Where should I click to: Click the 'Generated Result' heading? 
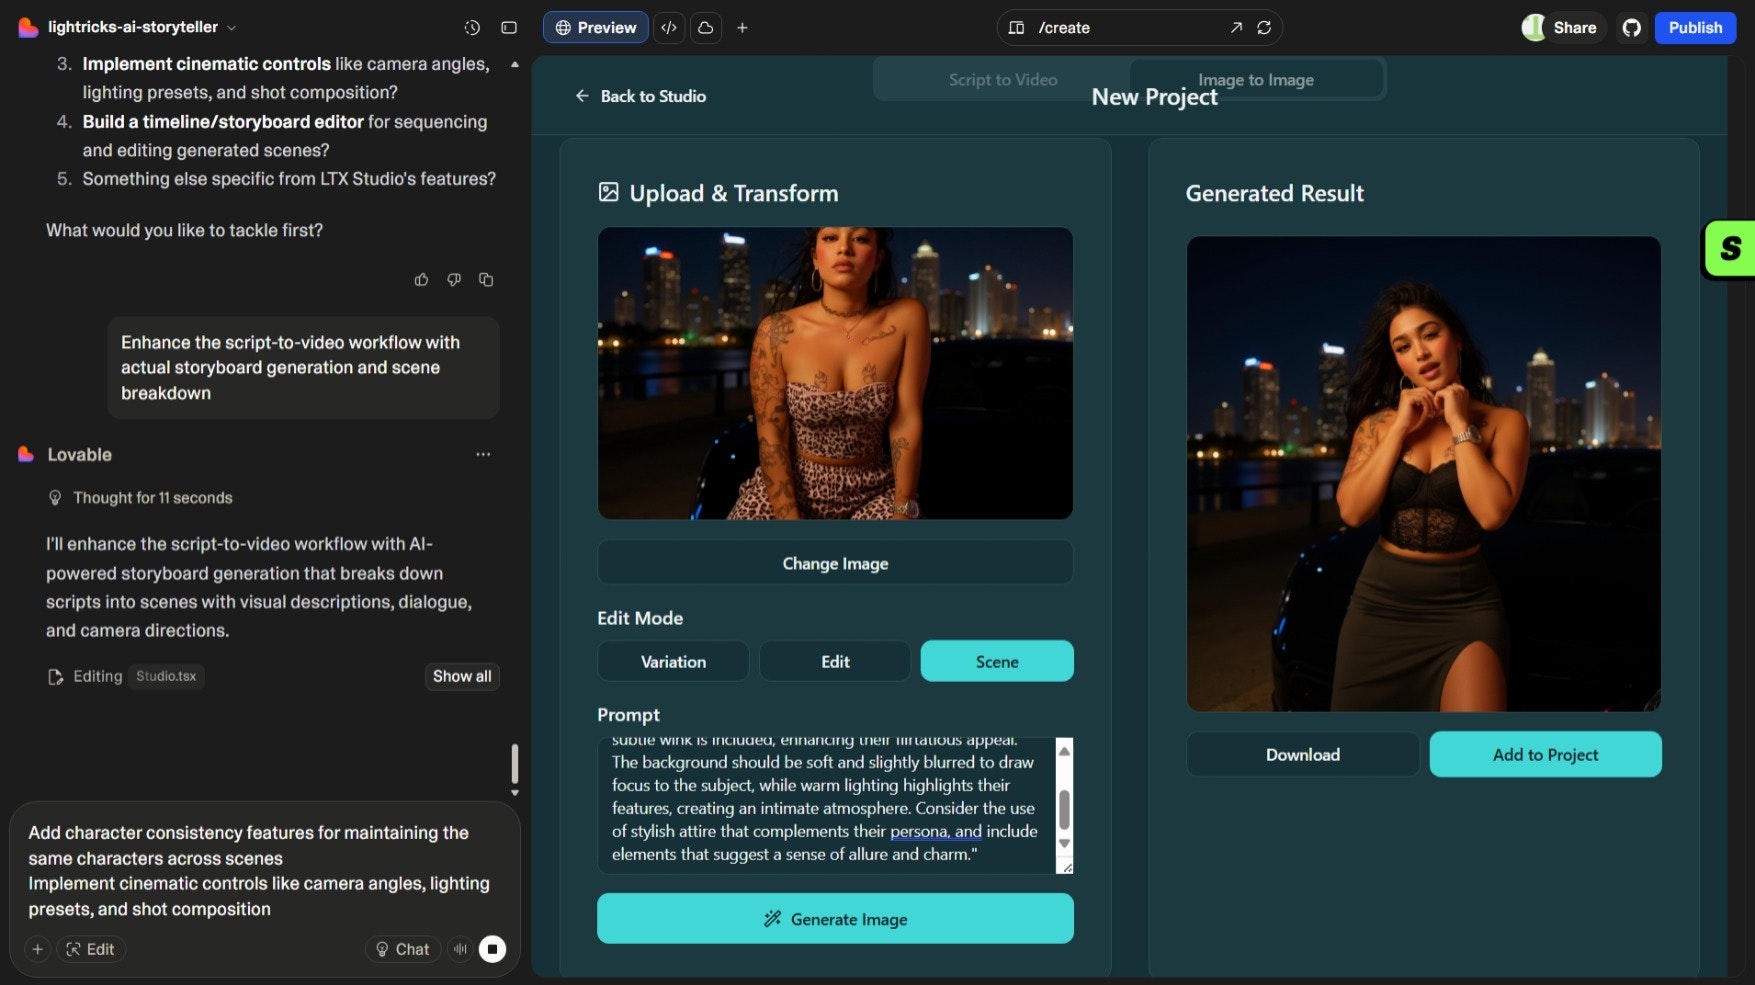tap(1274, 193)
